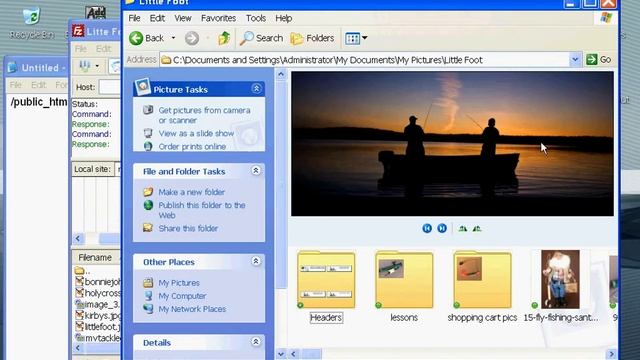Screen dimensions: 640x360
Task: Open the Views dropdown button
Action: [356, 38]
